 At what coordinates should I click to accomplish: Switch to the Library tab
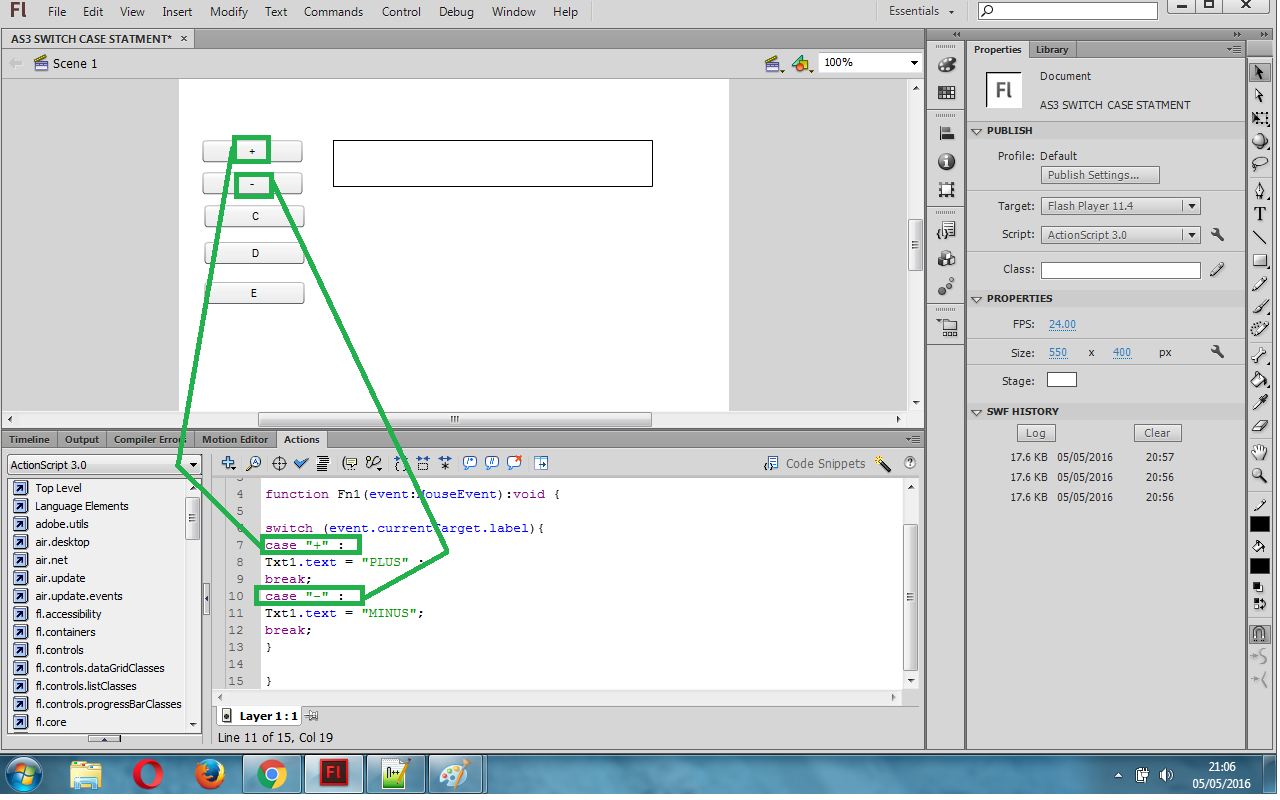tap(1052, 49)
